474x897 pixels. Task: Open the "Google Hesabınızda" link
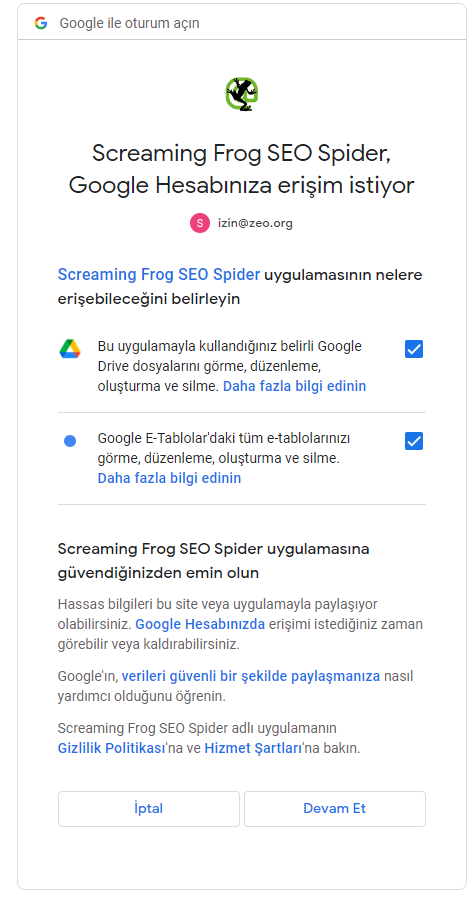[200, 624]
